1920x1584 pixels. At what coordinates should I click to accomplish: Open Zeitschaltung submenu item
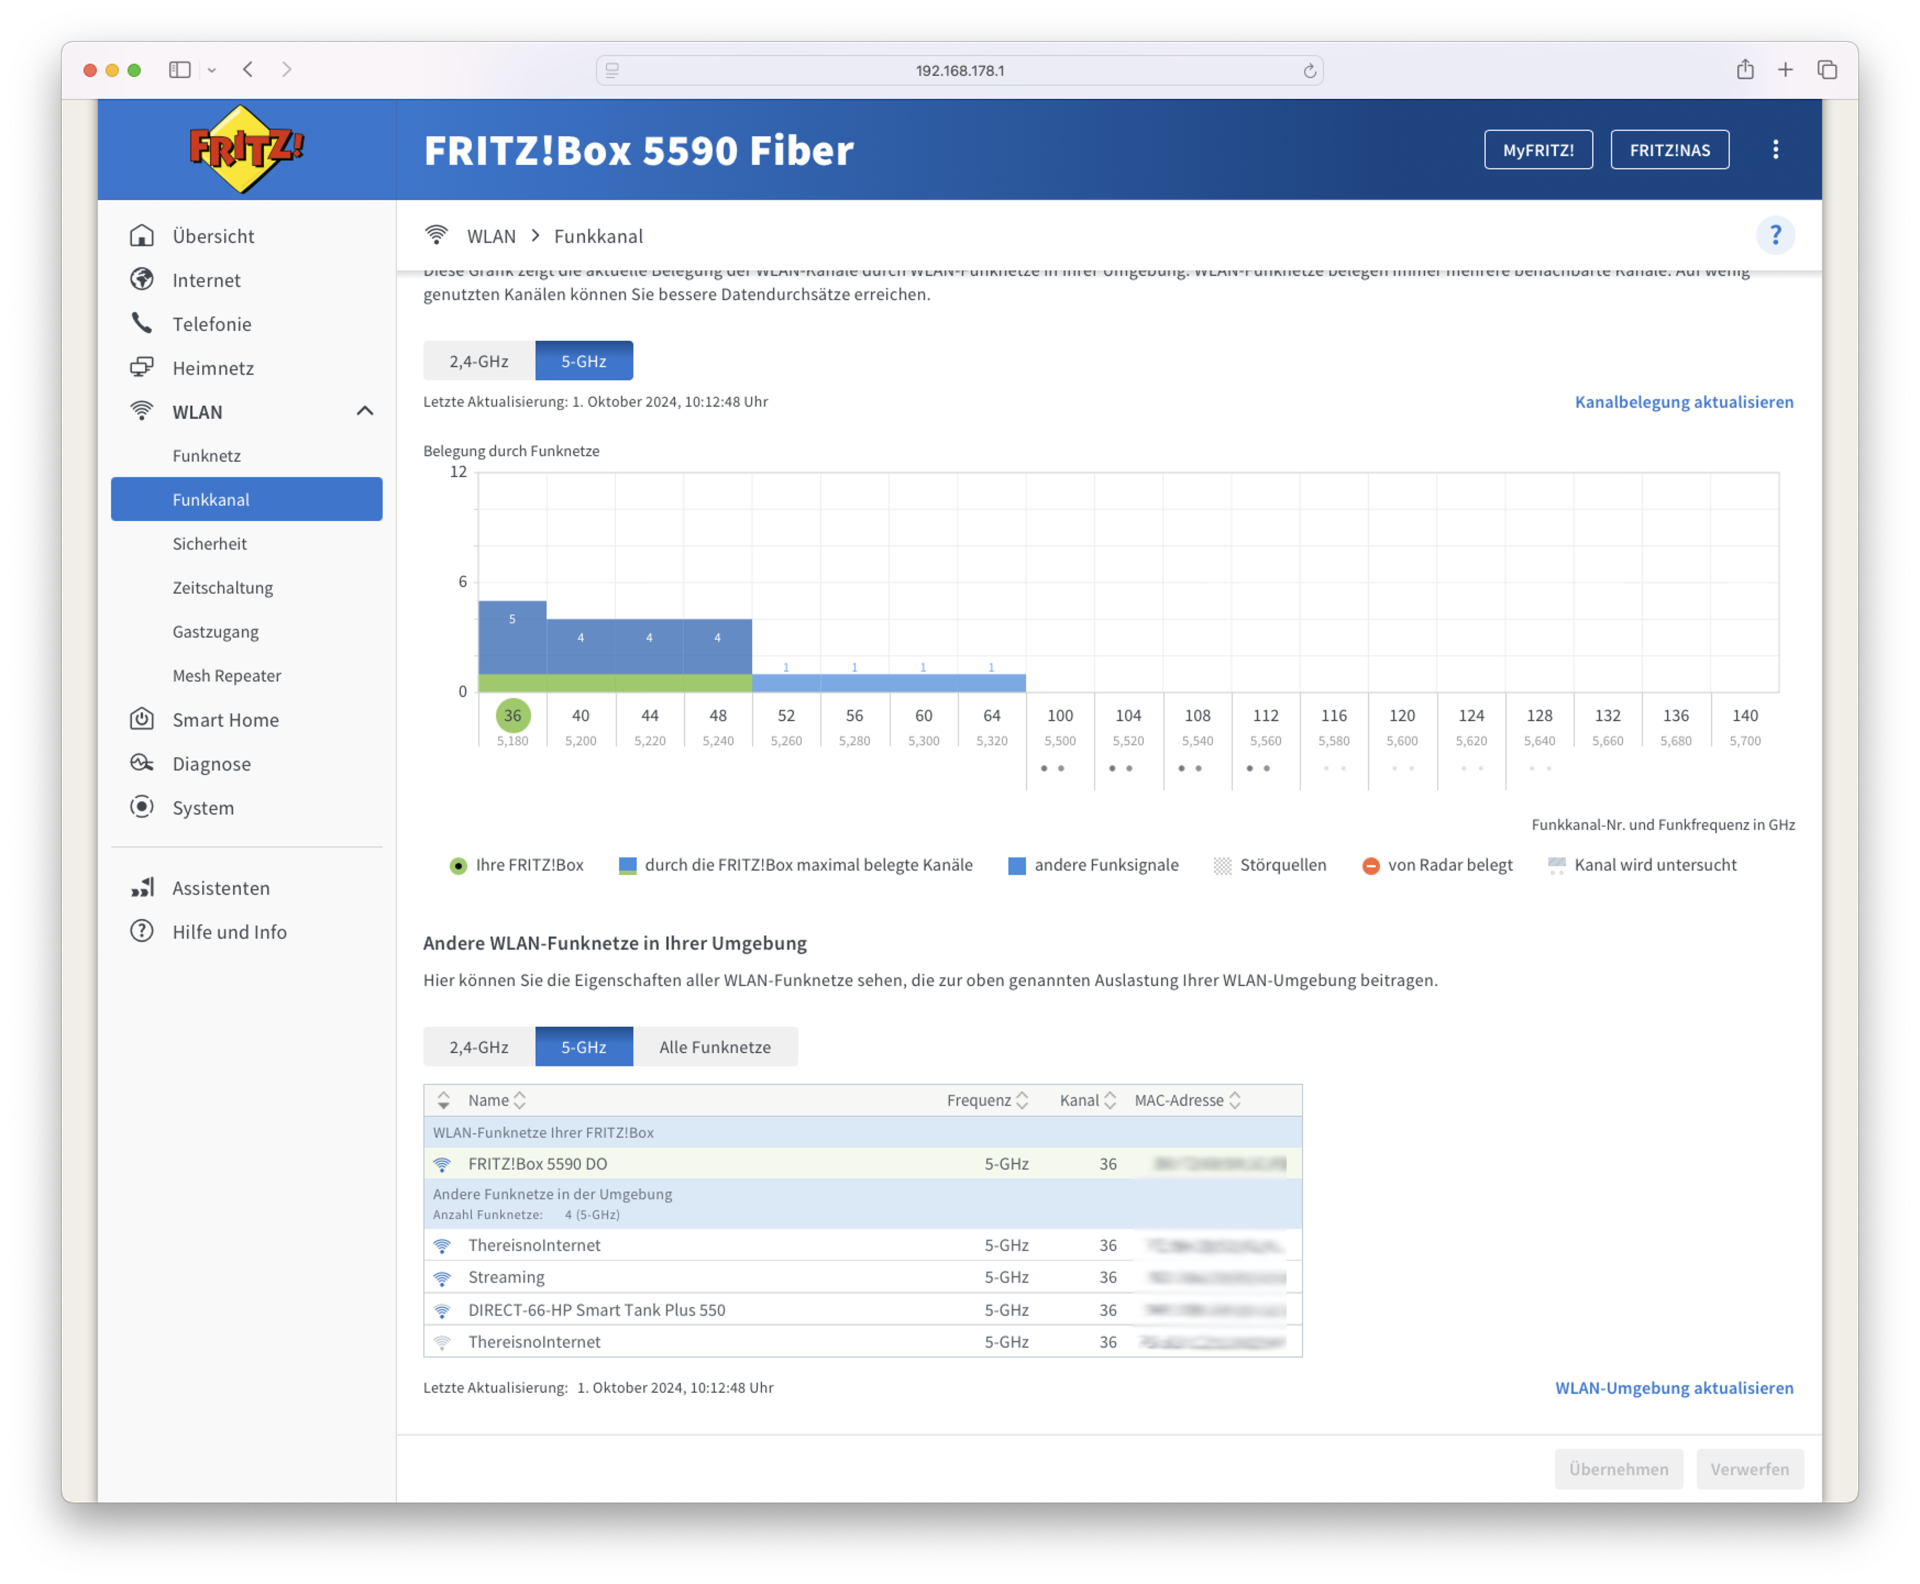246,587
